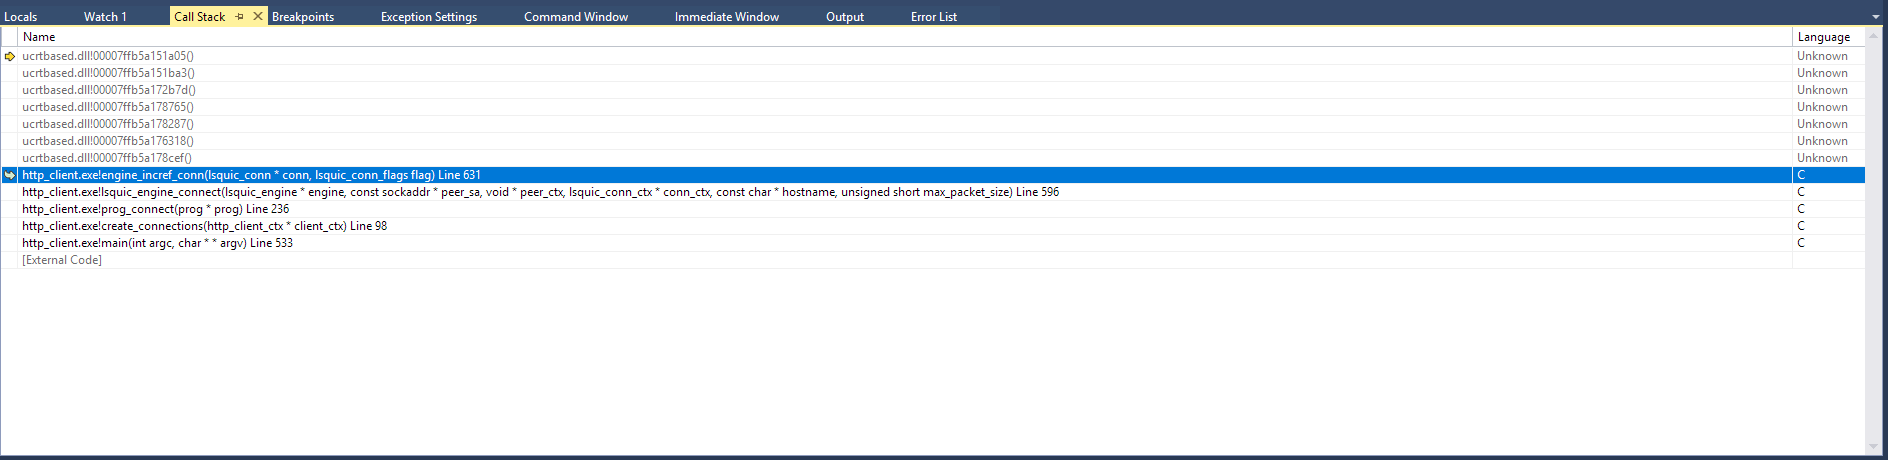Switch to the Locals tab
The image size is (1888, 460).
click(21, 16)
